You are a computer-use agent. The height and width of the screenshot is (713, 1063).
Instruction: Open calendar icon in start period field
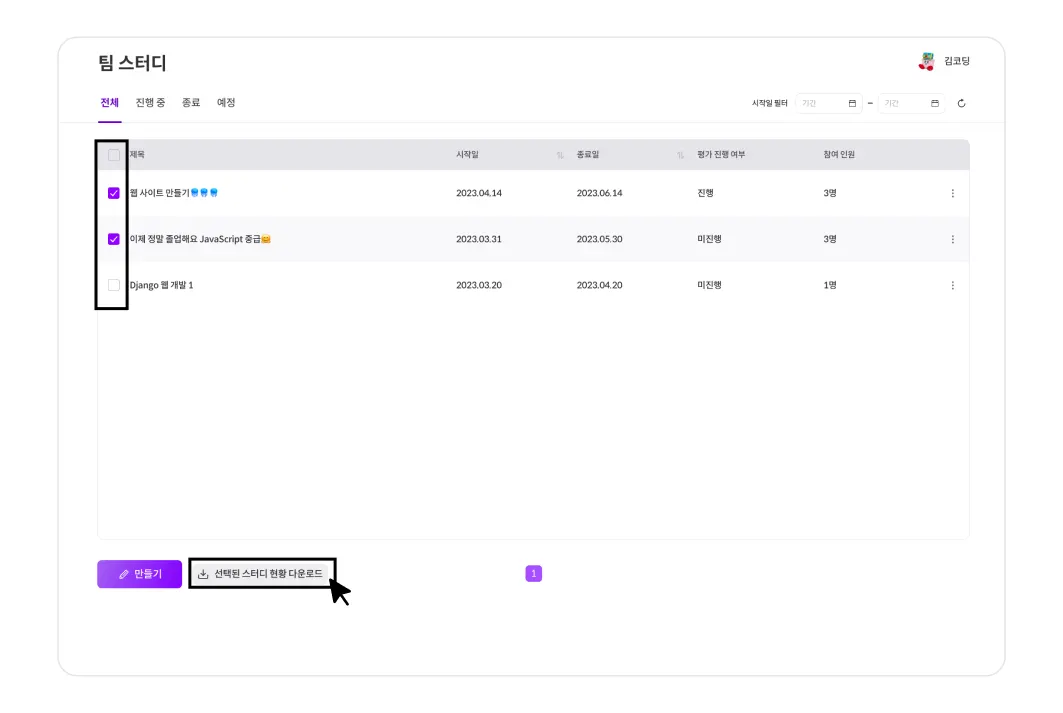pos(852,103)
